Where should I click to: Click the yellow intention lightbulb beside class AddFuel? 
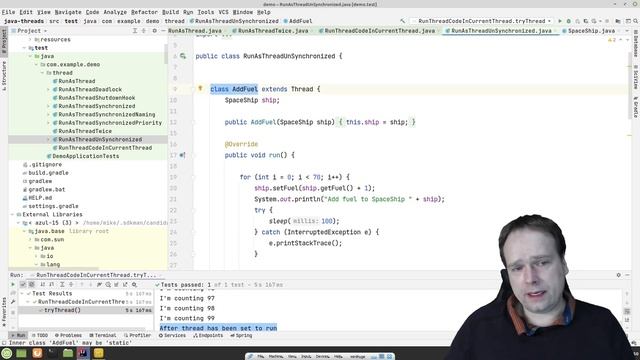(x=200, y=88)
